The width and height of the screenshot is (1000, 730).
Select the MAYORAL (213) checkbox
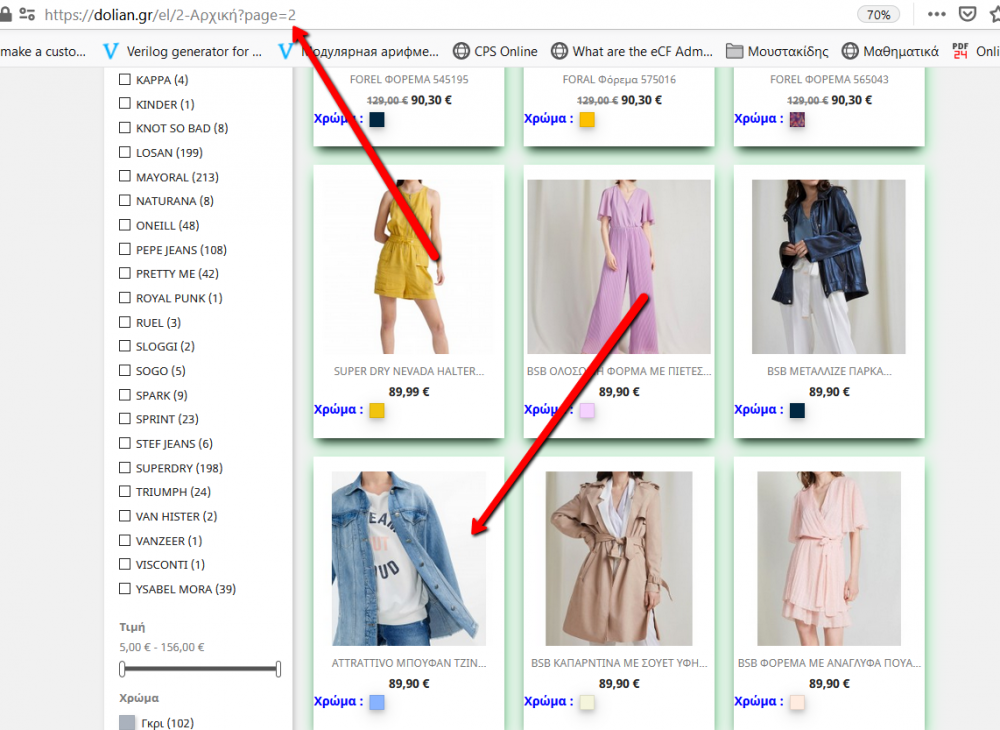tap(125, 177)
